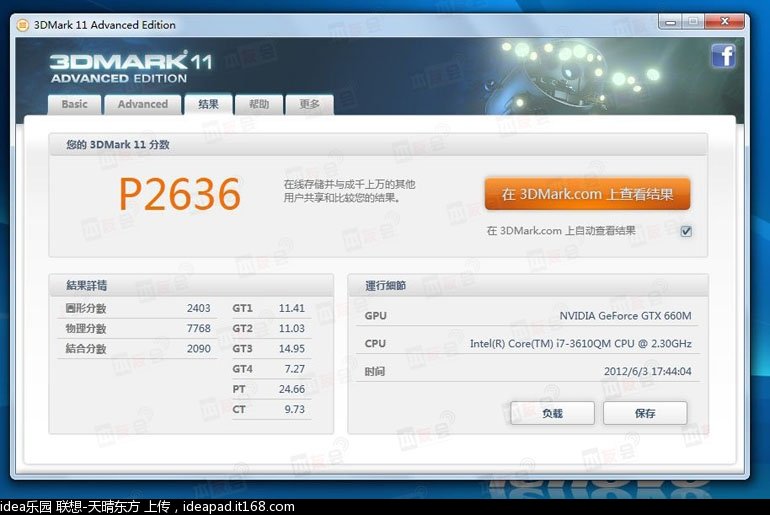The image size is (770, 515).
Task: Select the graphics score value 2403
Action: (x=198, y=308)
